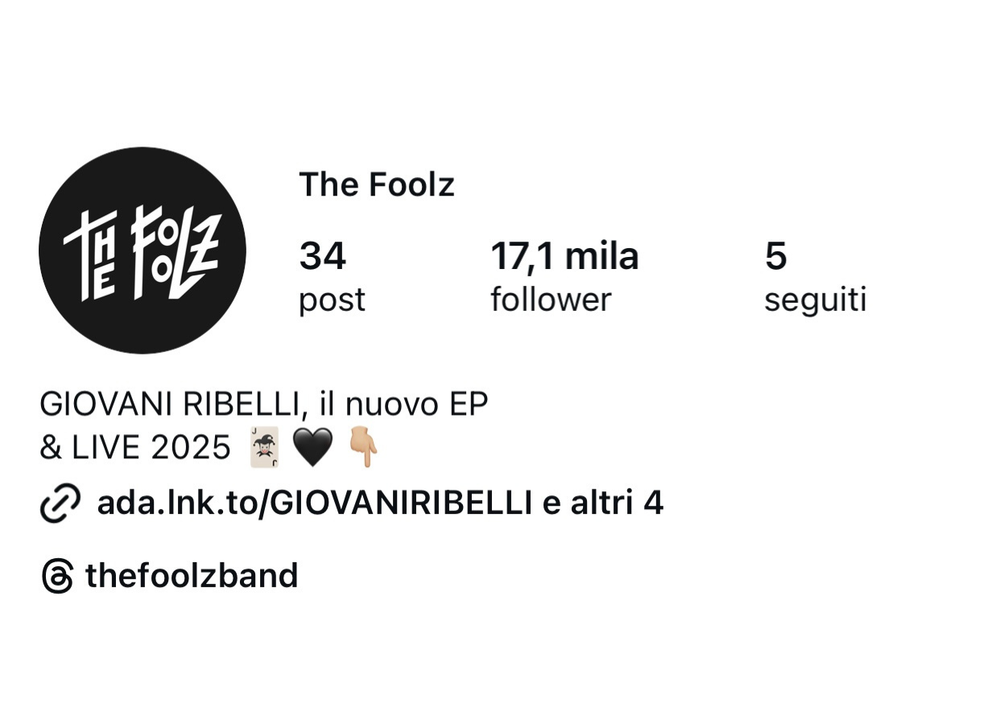Open The Foolz profile picture

pos(142,251)
